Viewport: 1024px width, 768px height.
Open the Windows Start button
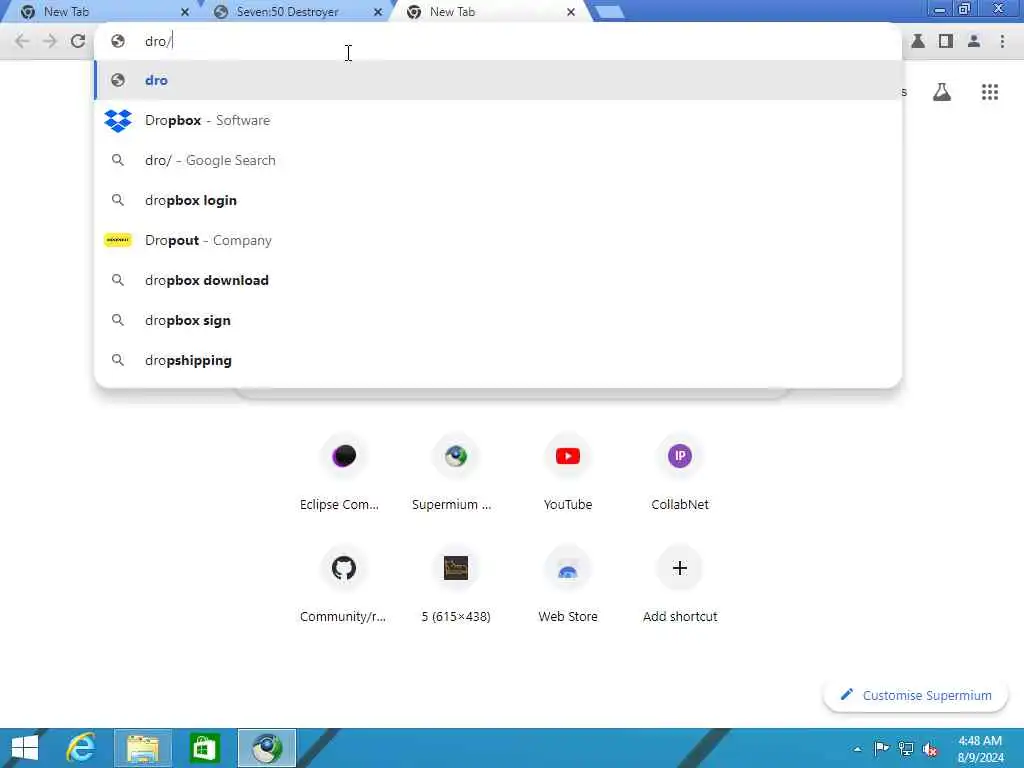[x=25, y=748]
